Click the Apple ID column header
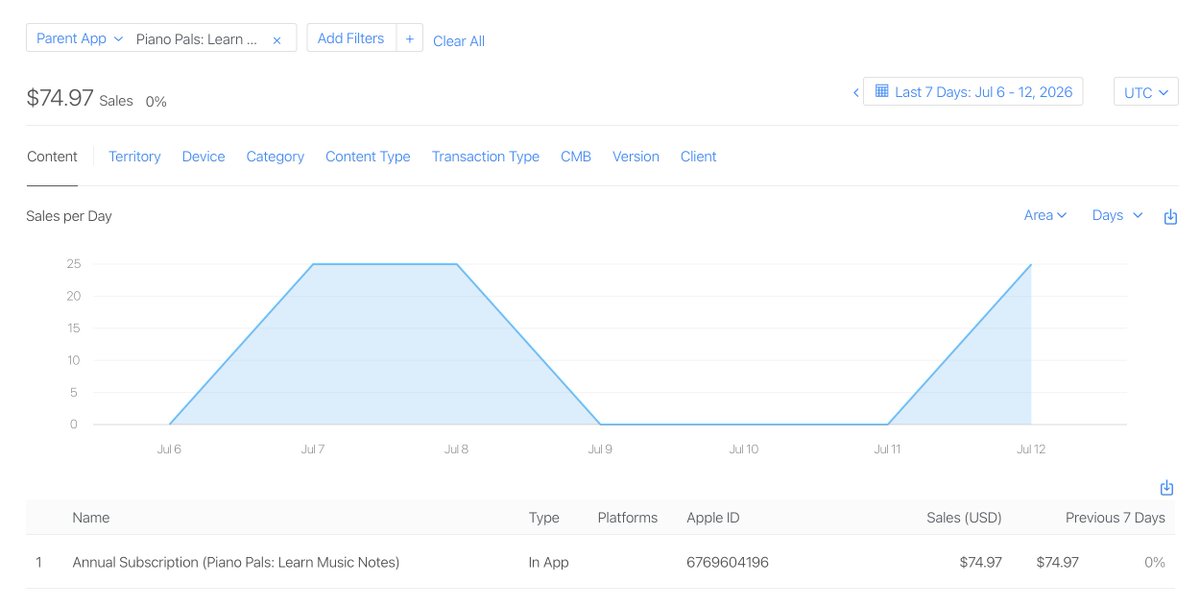 click(x=713, y=517)
